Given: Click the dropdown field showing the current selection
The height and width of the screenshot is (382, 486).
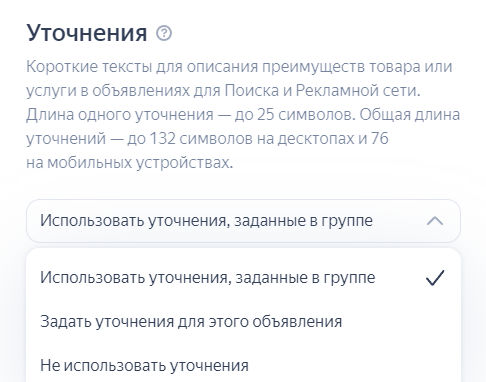Looking at the screenshot, I should pos(244,221).
